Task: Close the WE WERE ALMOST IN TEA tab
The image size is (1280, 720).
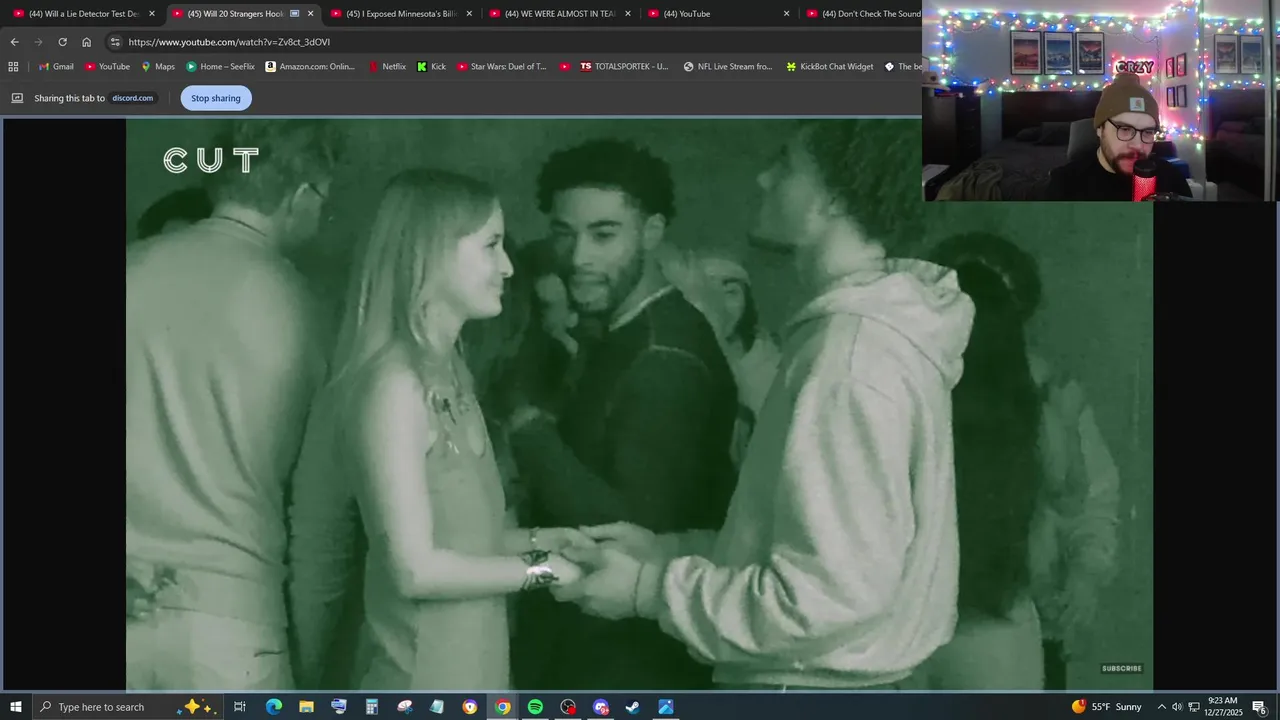Action: pos(628,14)
